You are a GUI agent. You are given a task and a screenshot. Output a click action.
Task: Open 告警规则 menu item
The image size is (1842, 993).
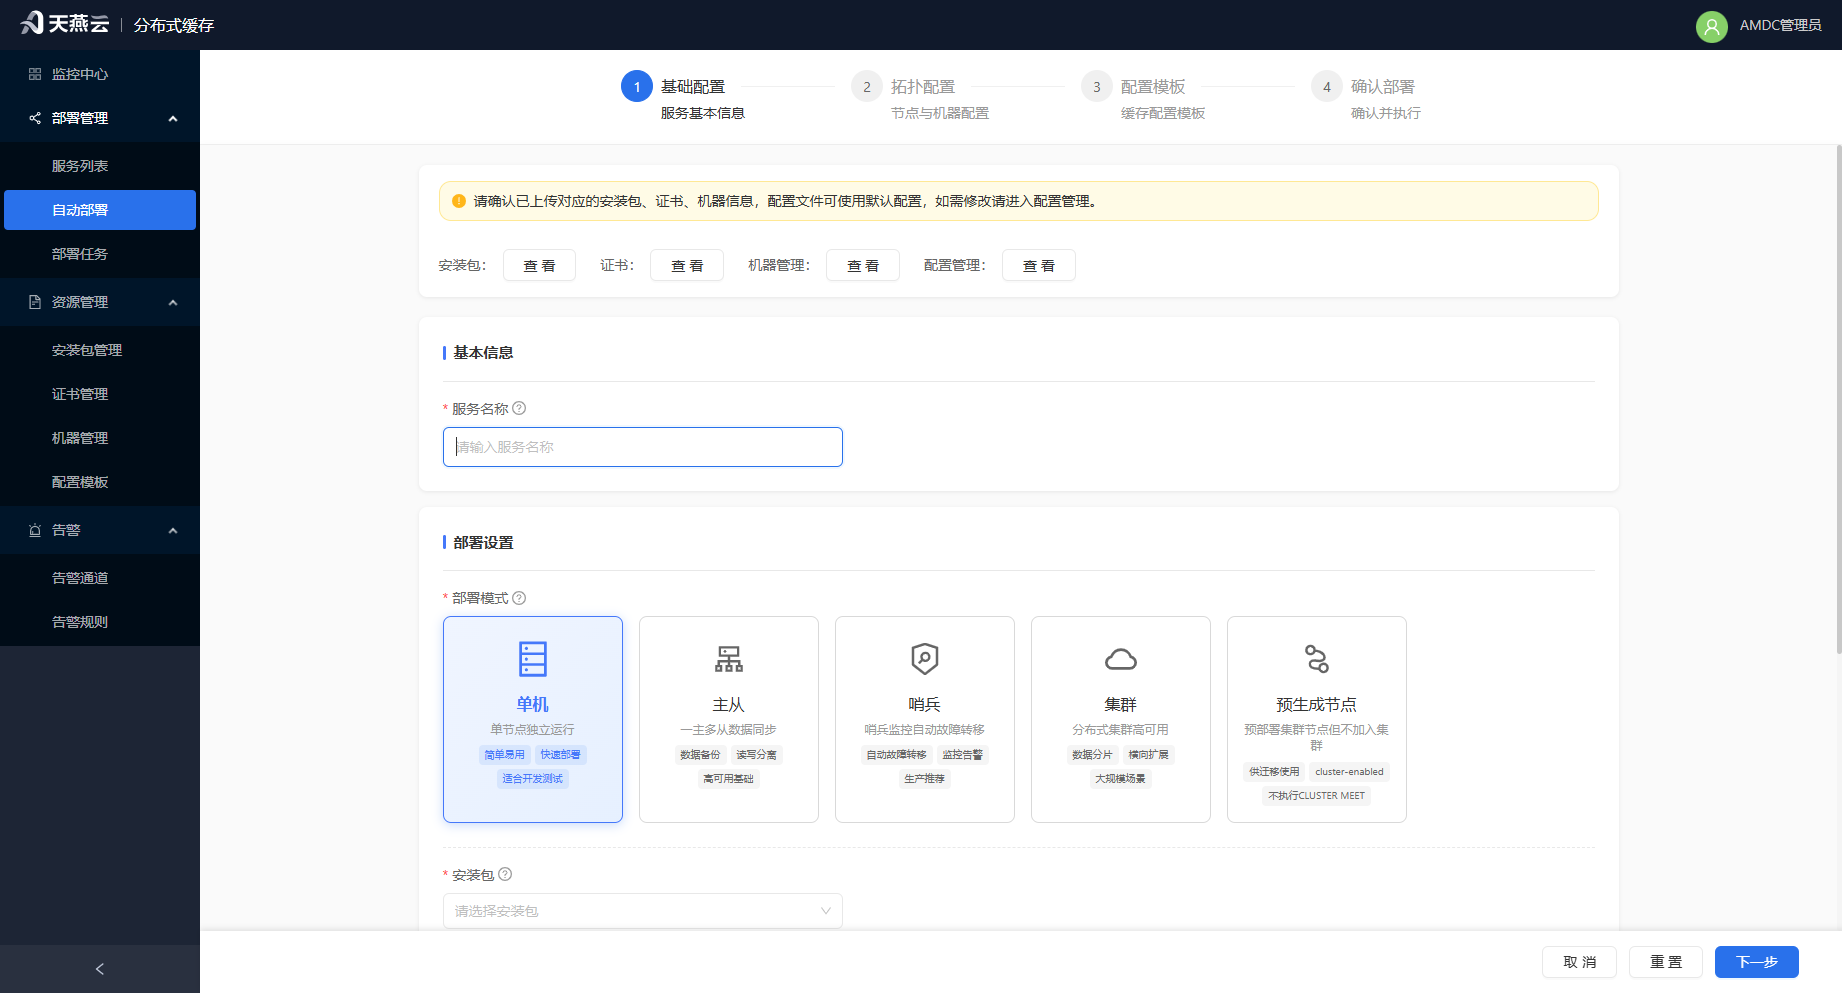[x=100, y=622]
